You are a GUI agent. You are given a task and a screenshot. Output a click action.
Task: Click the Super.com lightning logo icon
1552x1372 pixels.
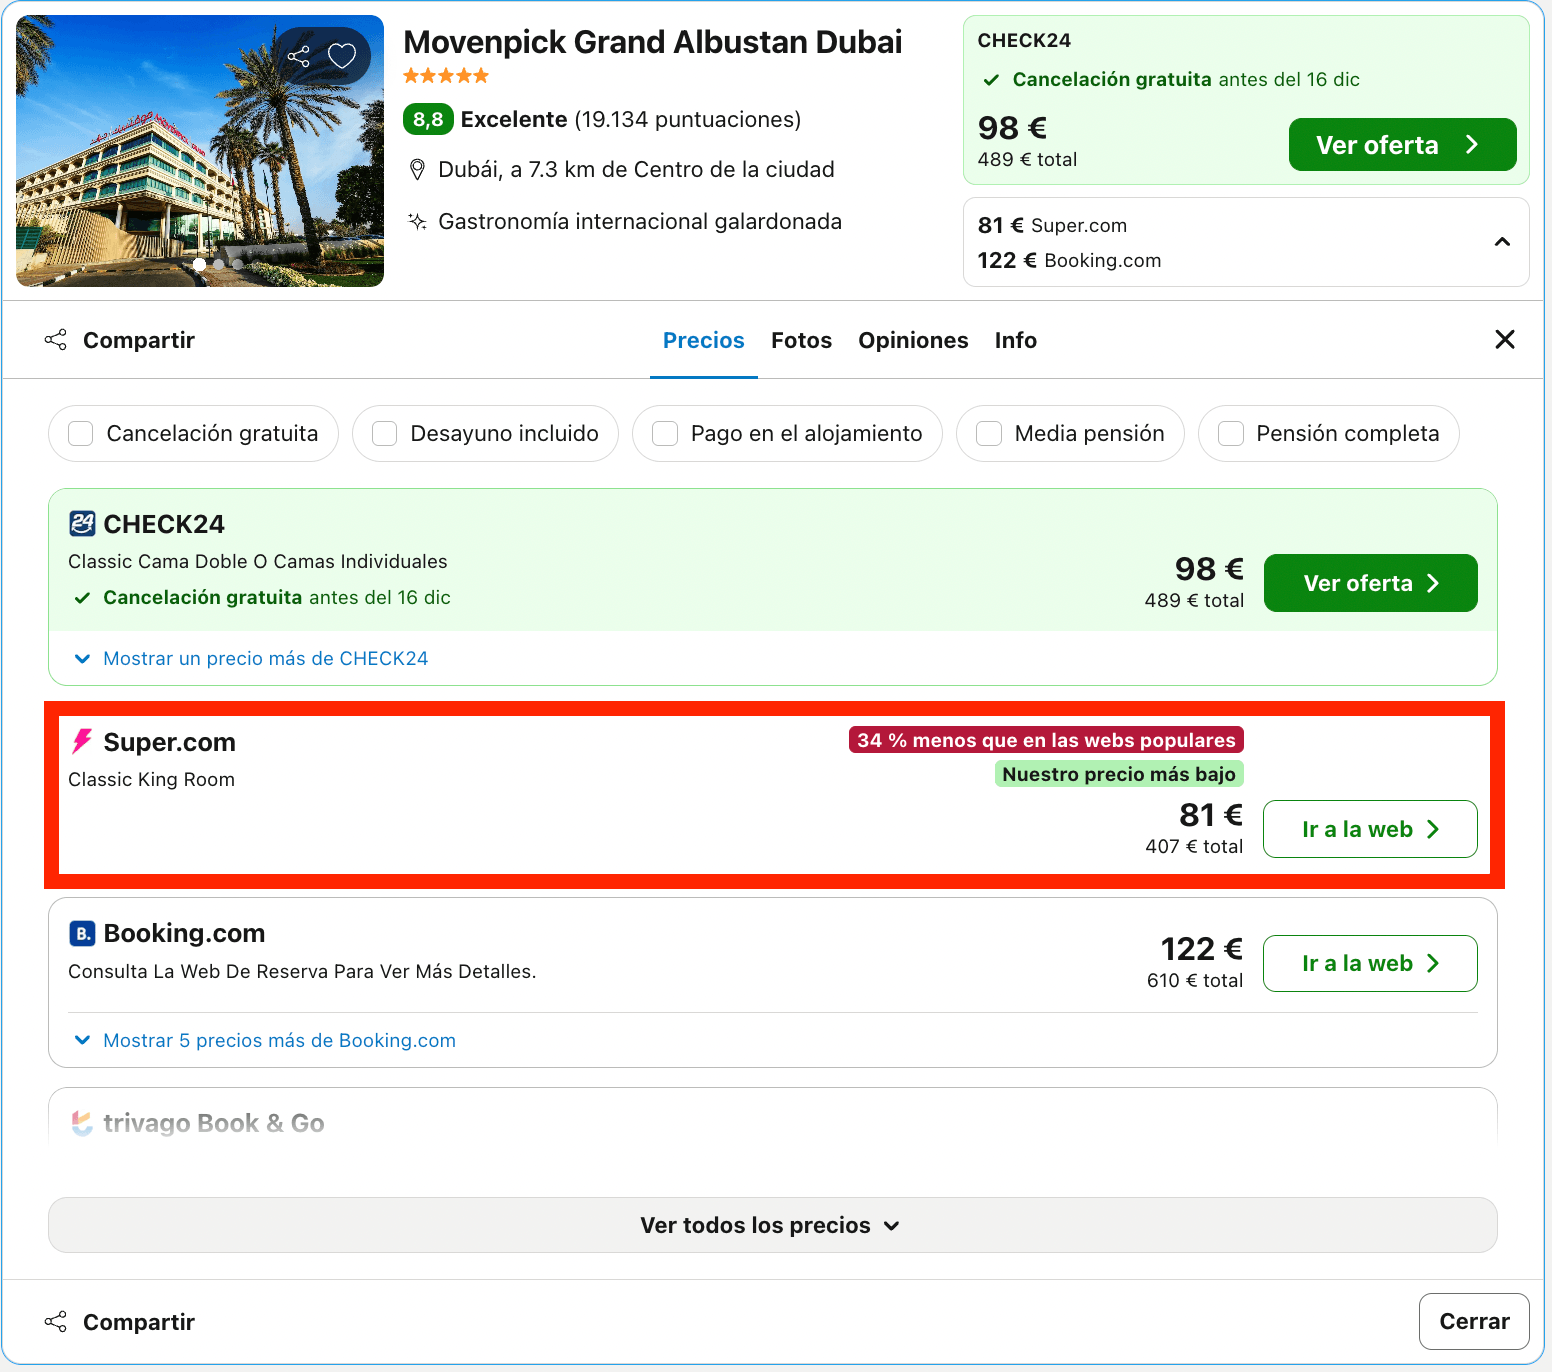pyautogui.click(x=82, y=742)
